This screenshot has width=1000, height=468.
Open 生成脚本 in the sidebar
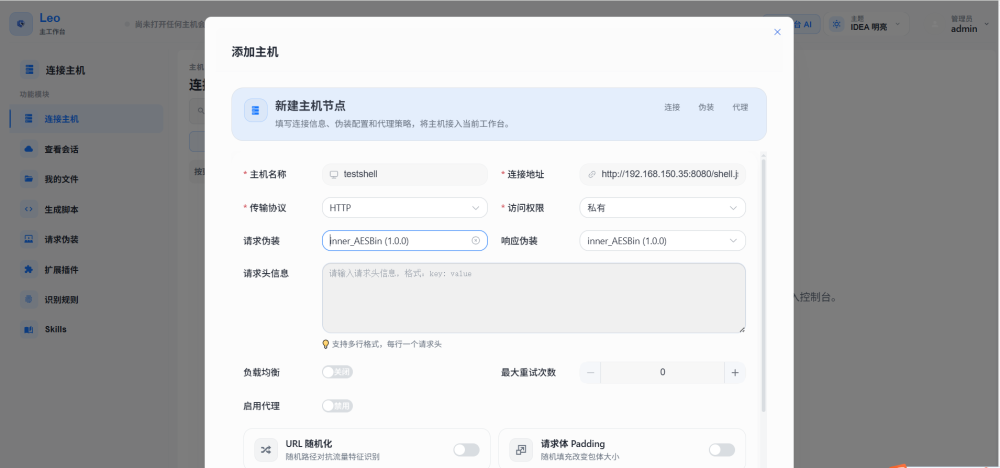86,209
